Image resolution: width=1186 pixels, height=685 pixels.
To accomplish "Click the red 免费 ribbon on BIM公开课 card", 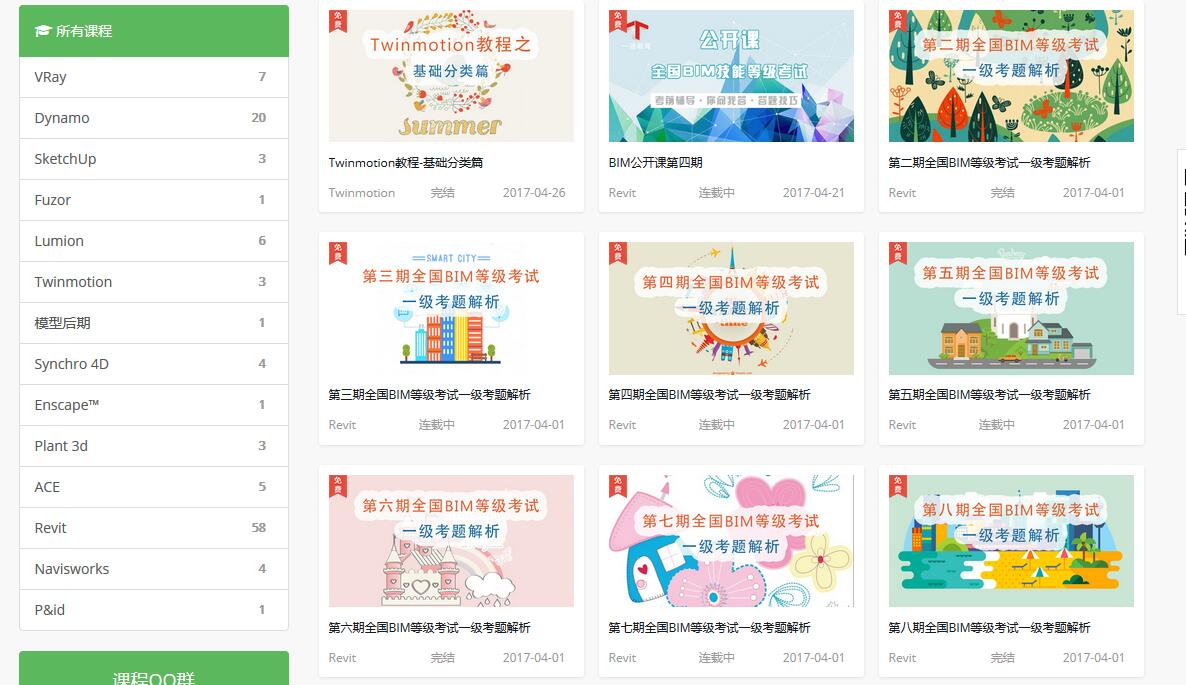I will (x=617, y=20).
